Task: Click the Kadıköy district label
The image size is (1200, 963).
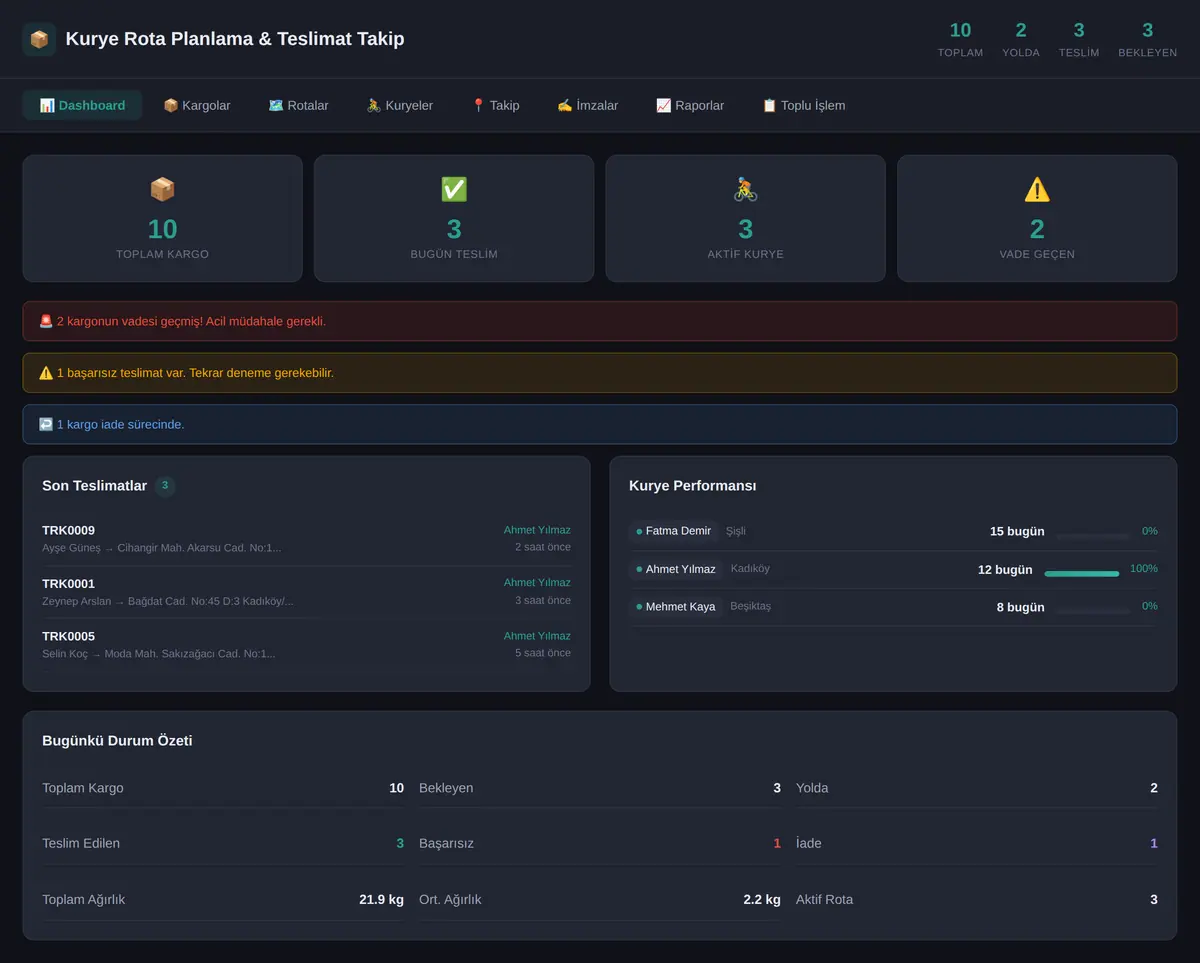Action: (x=750, y=569)
